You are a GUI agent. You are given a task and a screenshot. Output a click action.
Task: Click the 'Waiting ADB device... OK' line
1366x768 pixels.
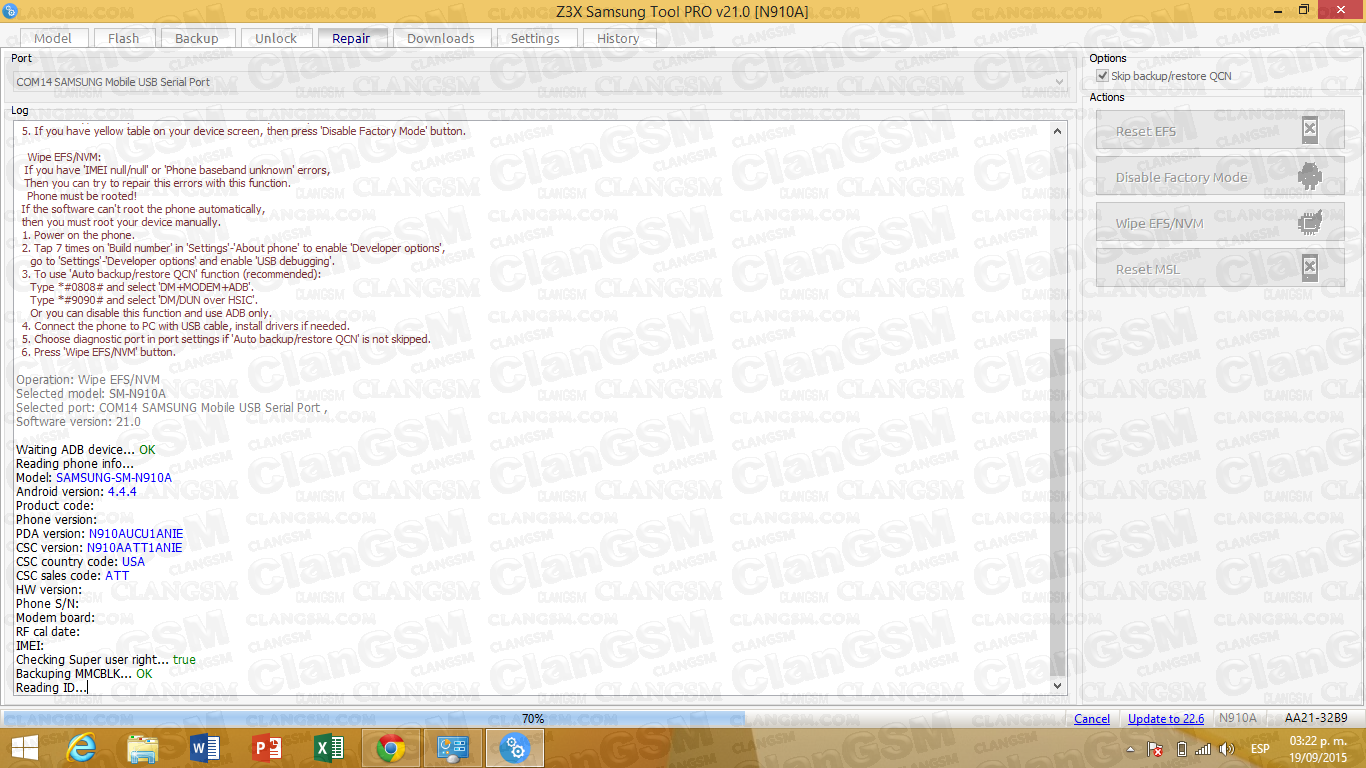(x=86, y=450)
